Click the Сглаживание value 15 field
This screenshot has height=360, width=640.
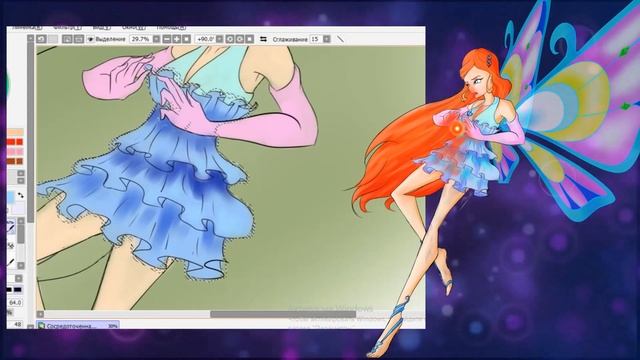316,39
